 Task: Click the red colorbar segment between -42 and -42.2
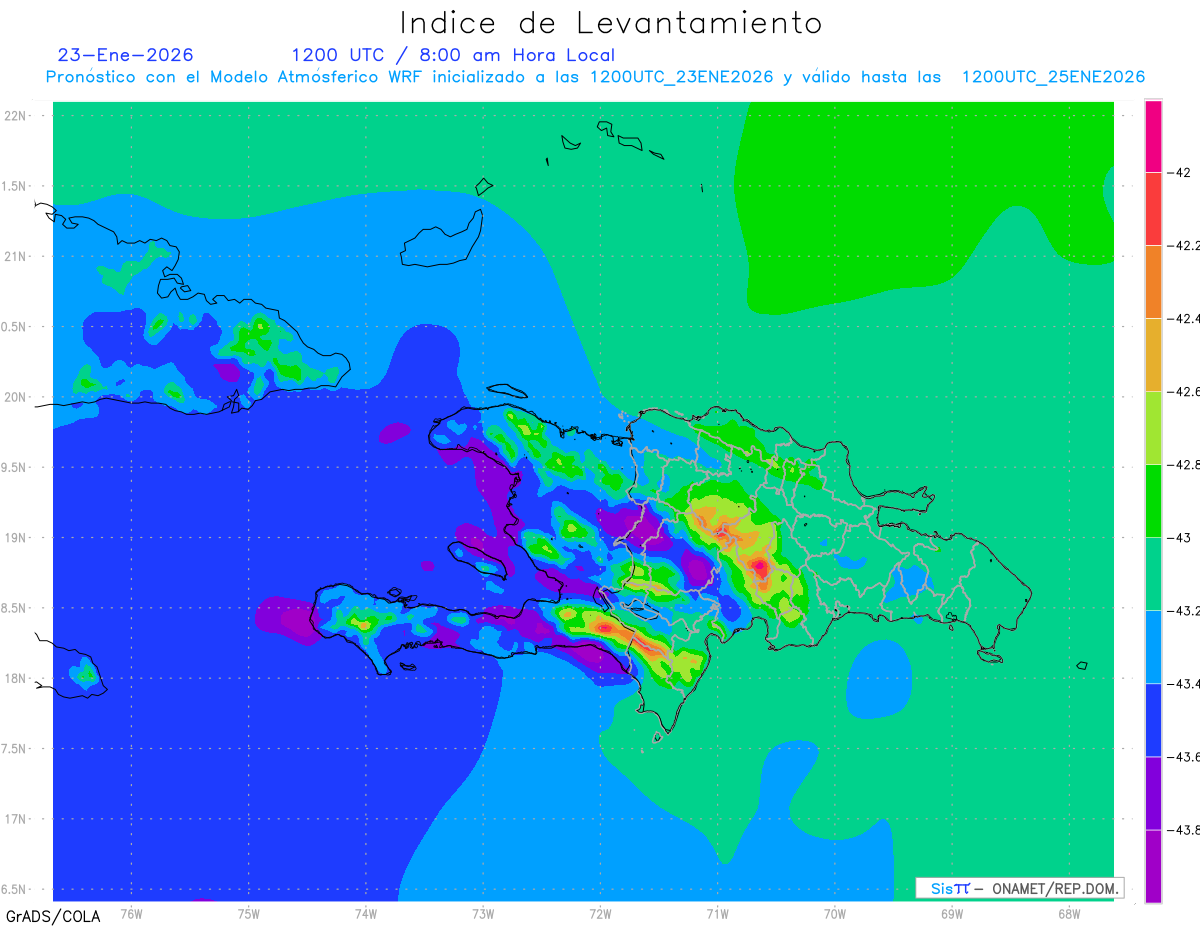(x=1153, y=209)
